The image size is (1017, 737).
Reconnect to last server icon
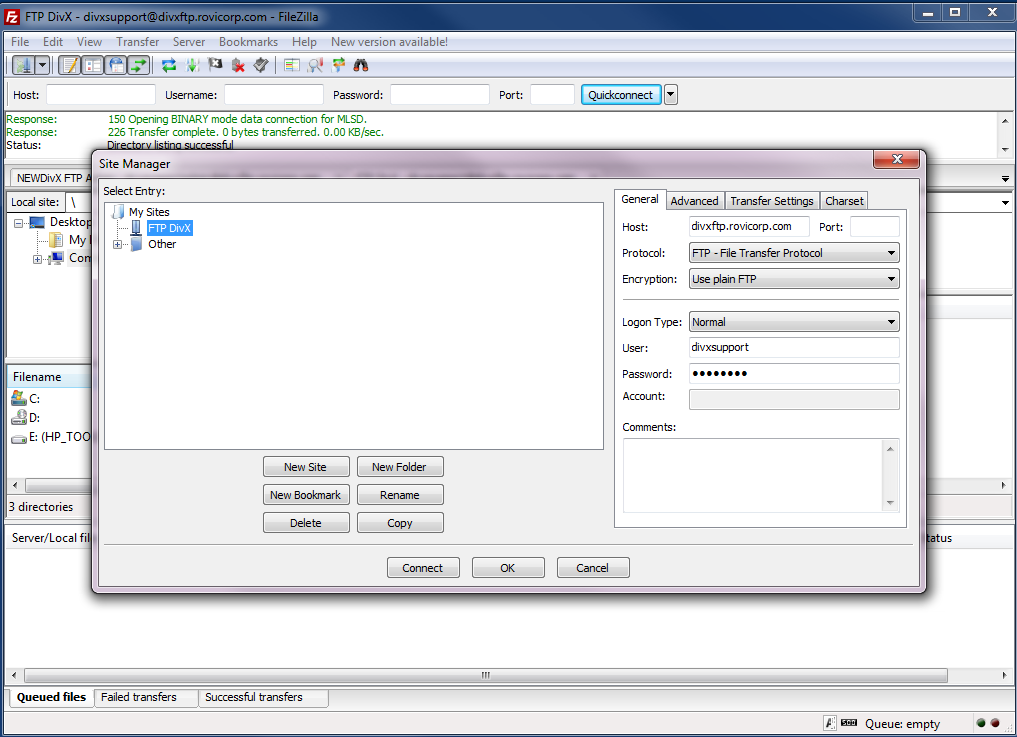pyautogui.click(x=261, y=65)
